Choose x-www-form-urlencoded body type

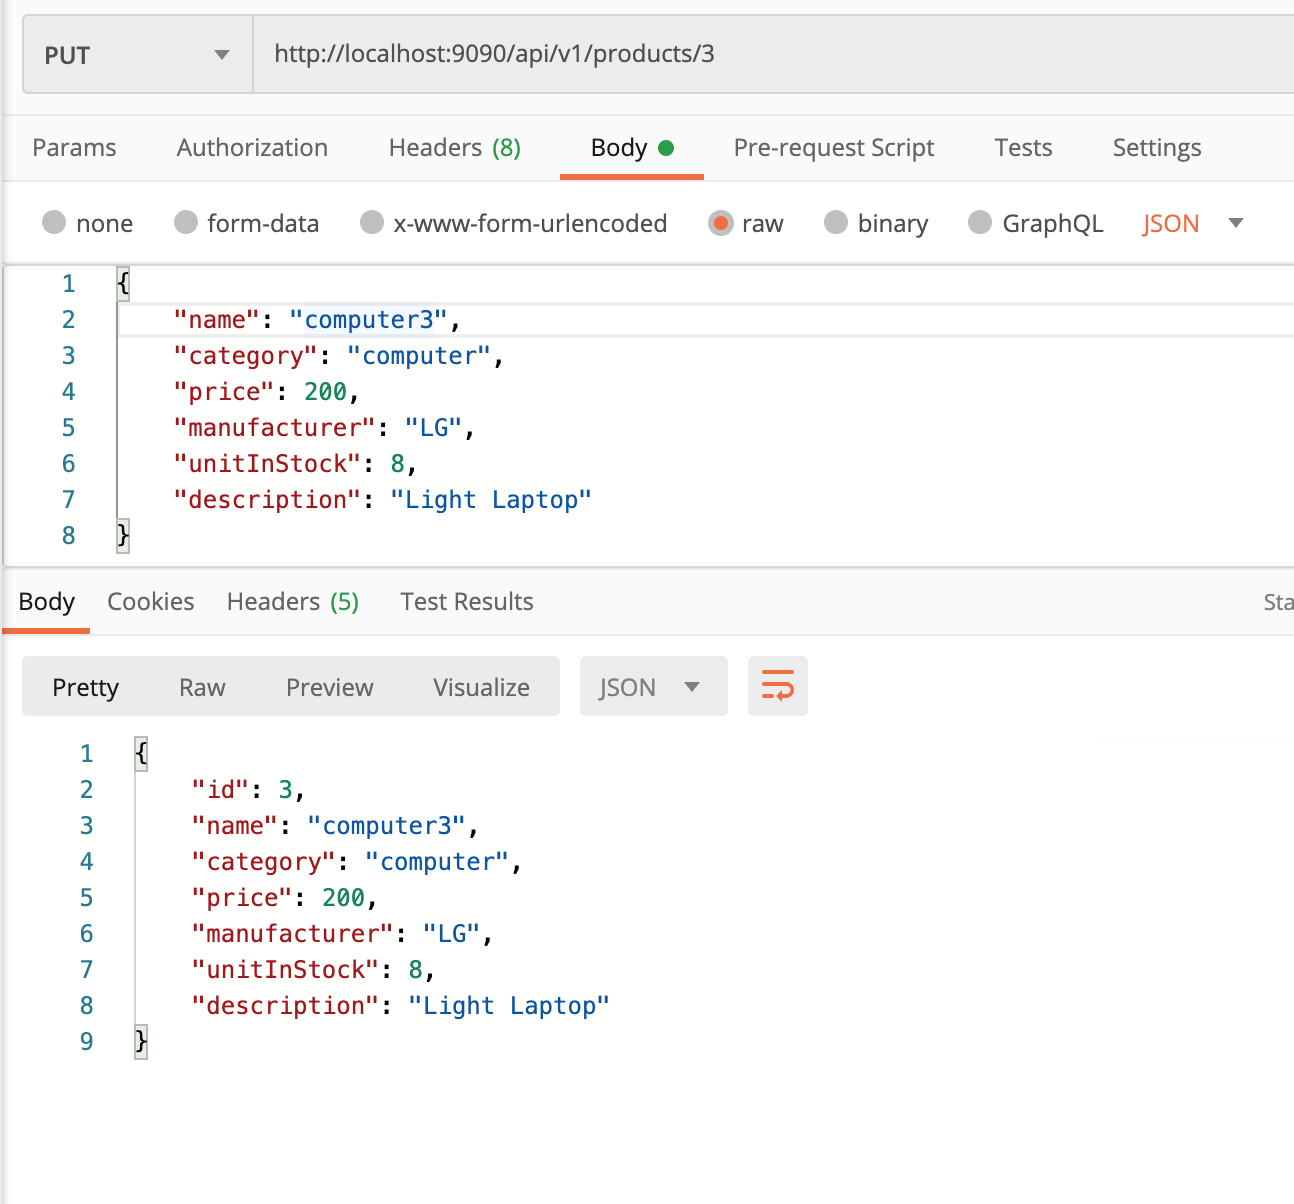tap(372, 222)
